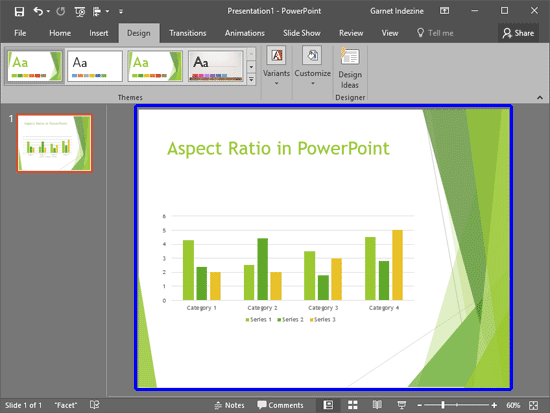Switch to Normal view icon
Screen dimensions: 550x413
pos(328,405)
